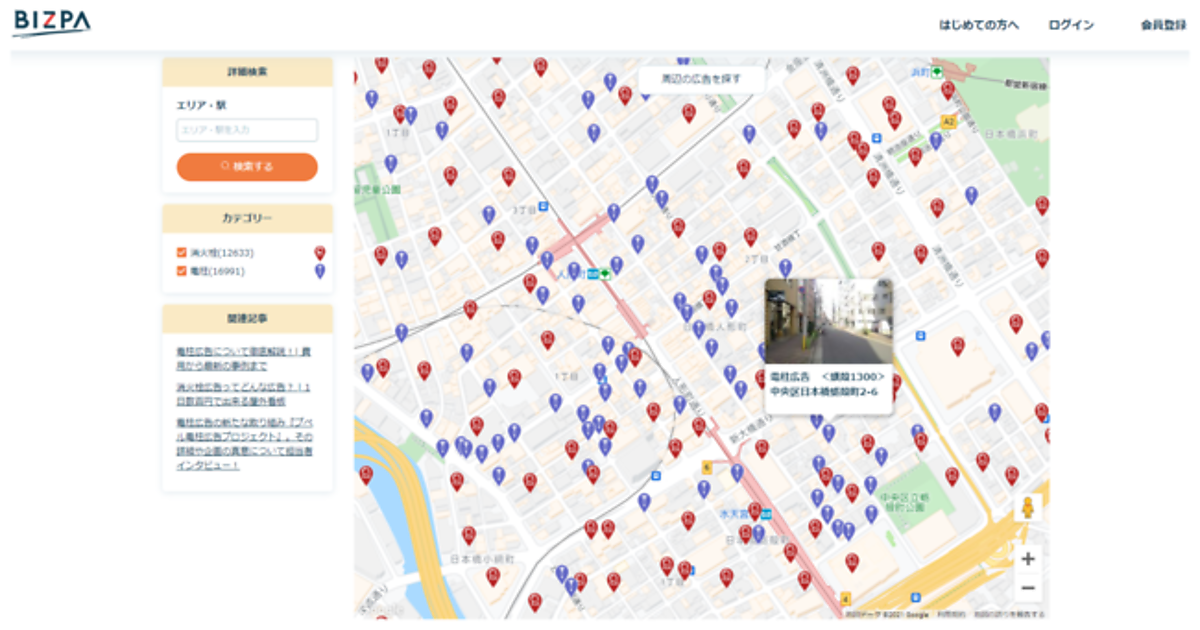
Task: Zoom in the map with plus button
Action: pyautogui.click(x=1027, y=559)
